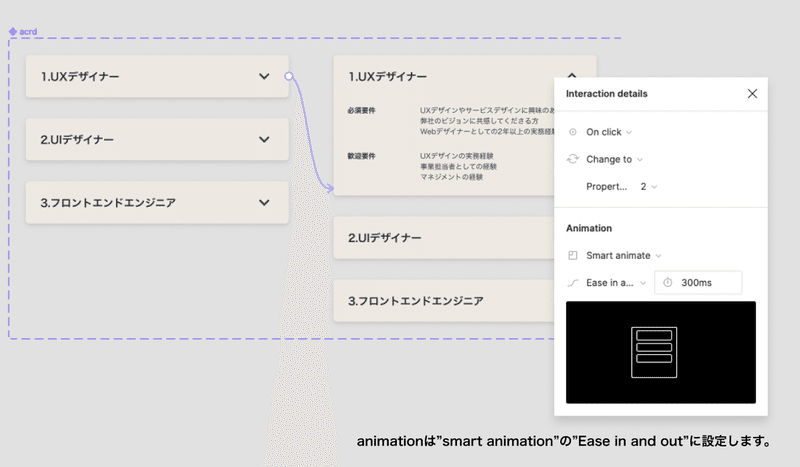Select the 必須要件 label
This screenshot has width=800, height=467.
pyautogui.click(x=361, y=110)
